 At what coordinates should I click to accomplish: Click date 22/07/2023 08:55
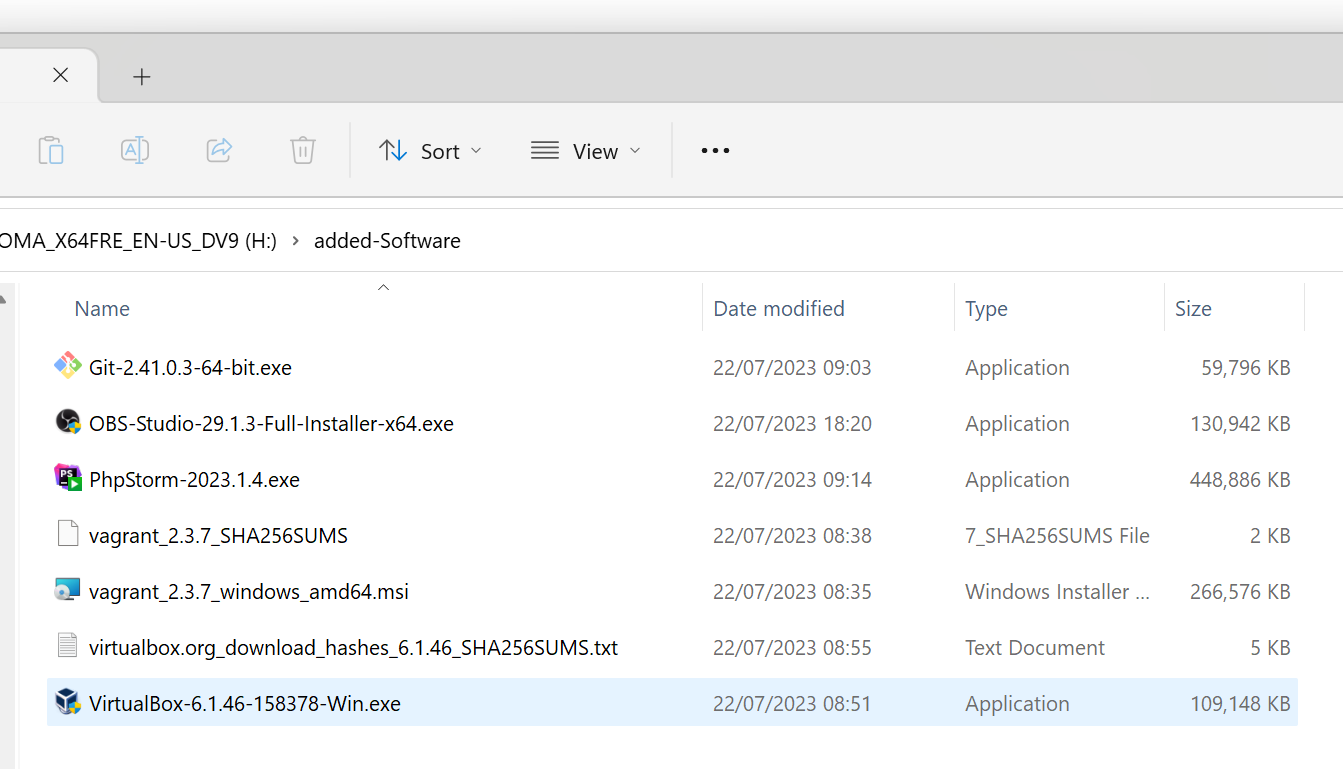point(792,648)
